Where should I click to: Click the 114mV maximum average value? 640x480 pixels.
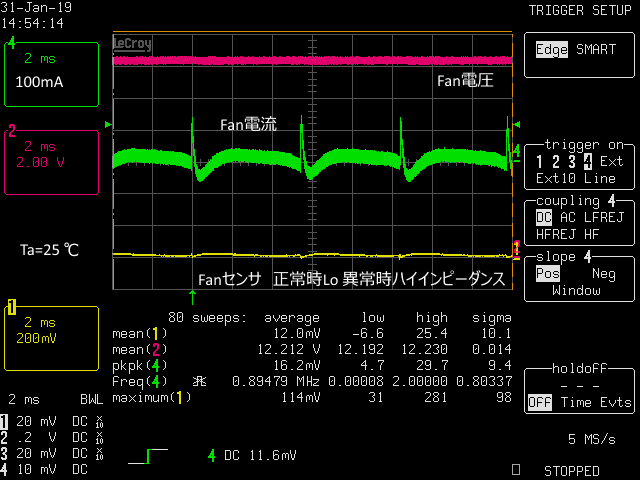300,397
